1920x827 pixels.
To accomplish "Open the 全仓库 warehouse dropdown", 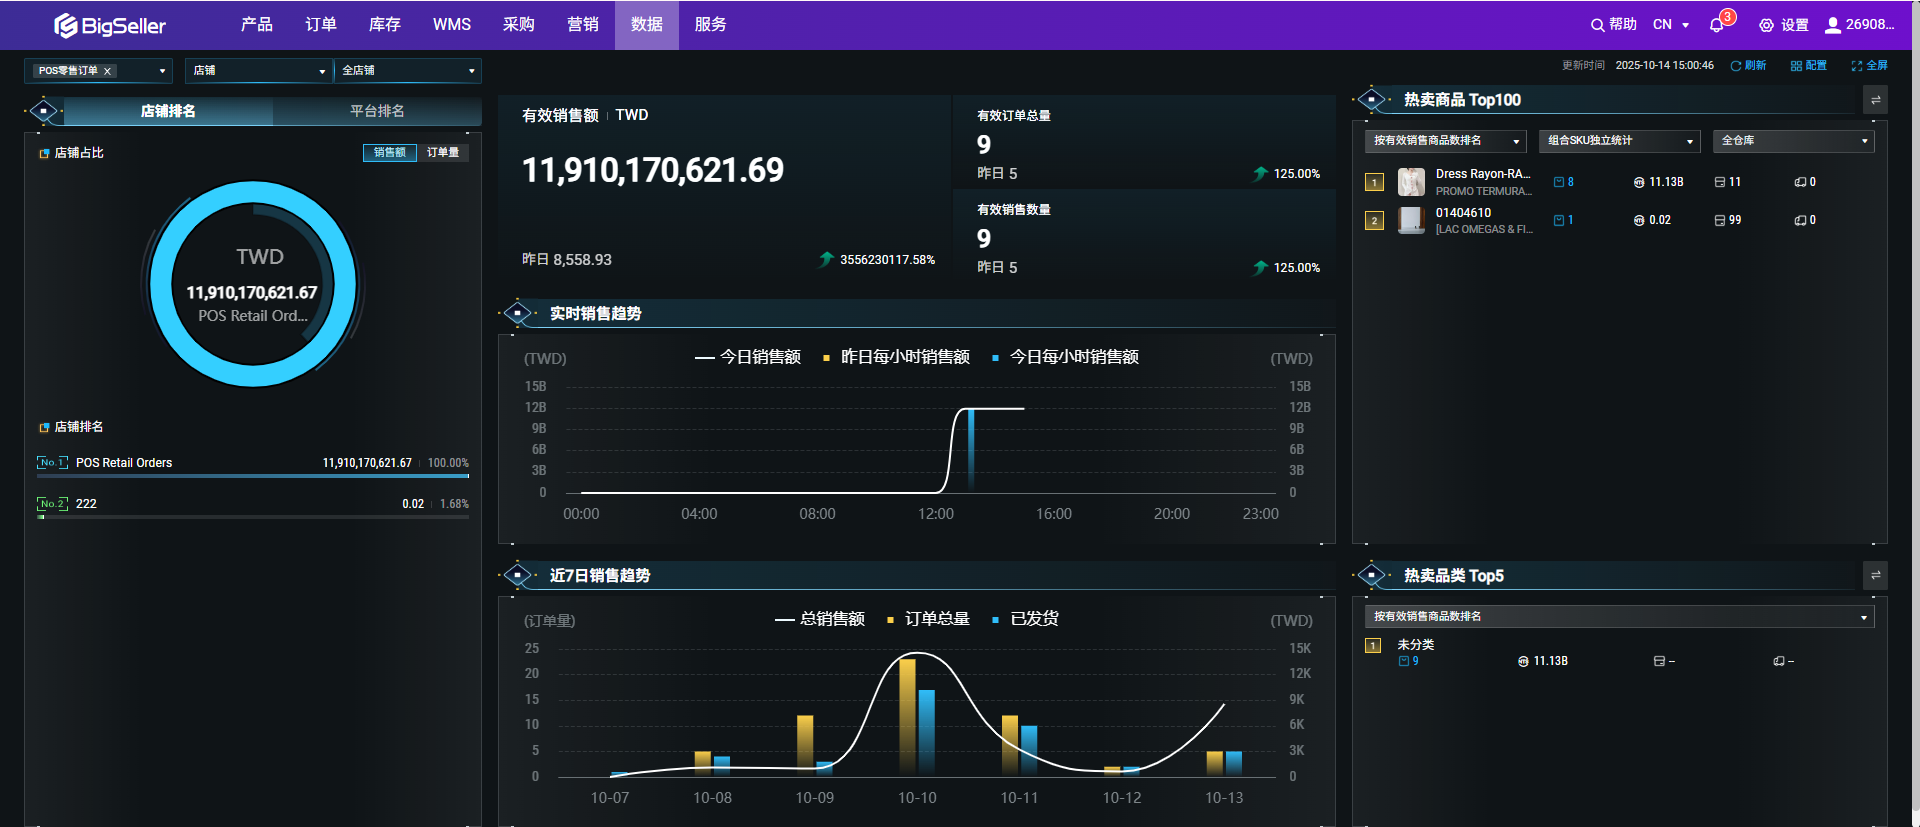I will click(1793, 141).
